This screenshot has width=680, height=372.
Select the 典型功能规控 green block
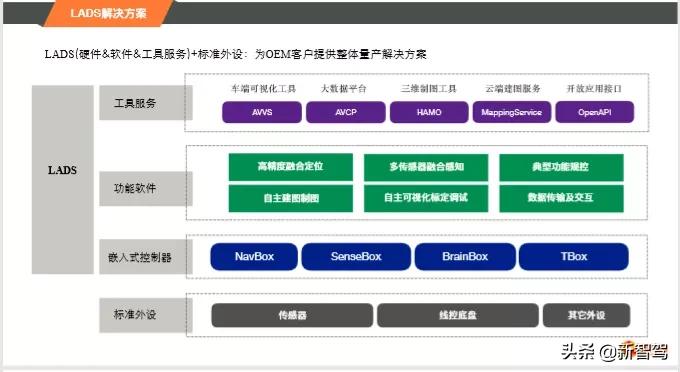point(561,167)
